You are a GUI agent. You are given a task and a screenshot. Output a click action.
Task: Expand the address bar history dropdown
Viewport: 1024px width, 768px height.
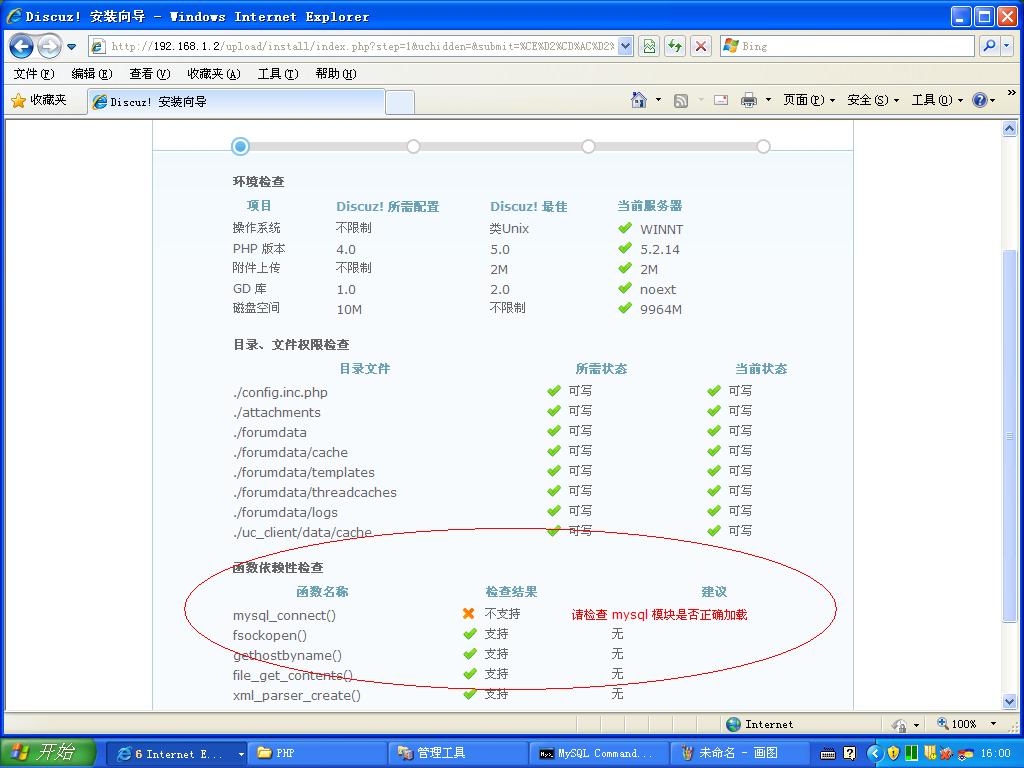coord(626,46)
